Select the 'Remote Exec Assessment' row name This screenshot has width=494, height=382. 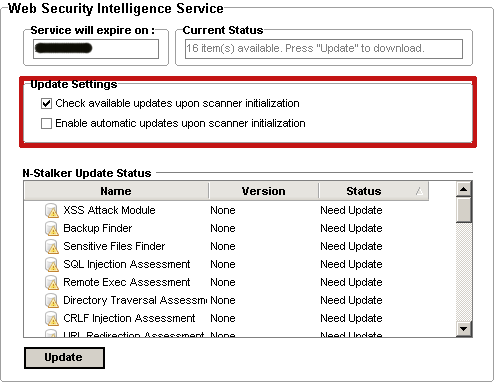click(x=127, y=282)
